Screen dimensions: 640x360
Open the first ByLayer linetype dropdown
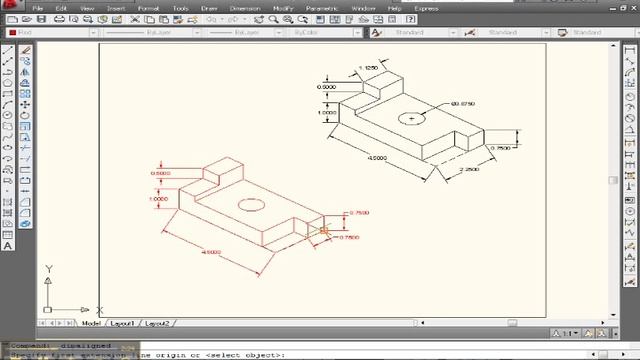coord(197,33)
